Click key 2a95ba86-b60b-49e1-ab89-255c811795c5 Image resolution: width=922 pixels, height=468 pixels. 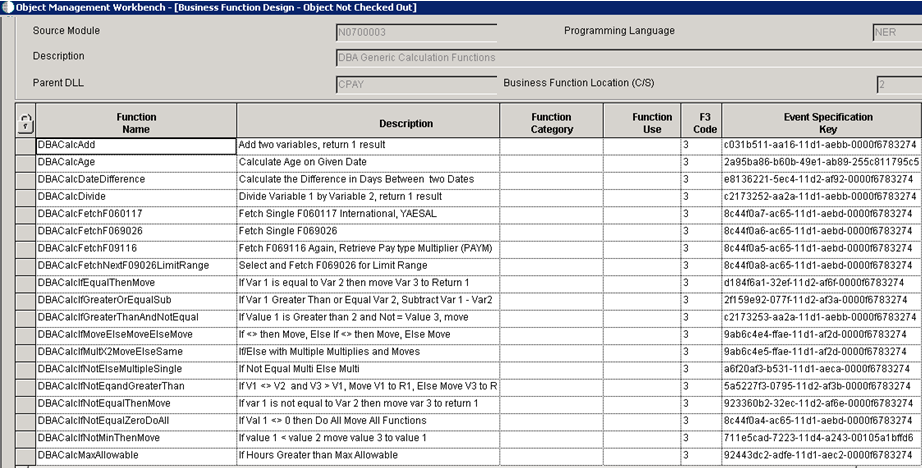(821, 162)
